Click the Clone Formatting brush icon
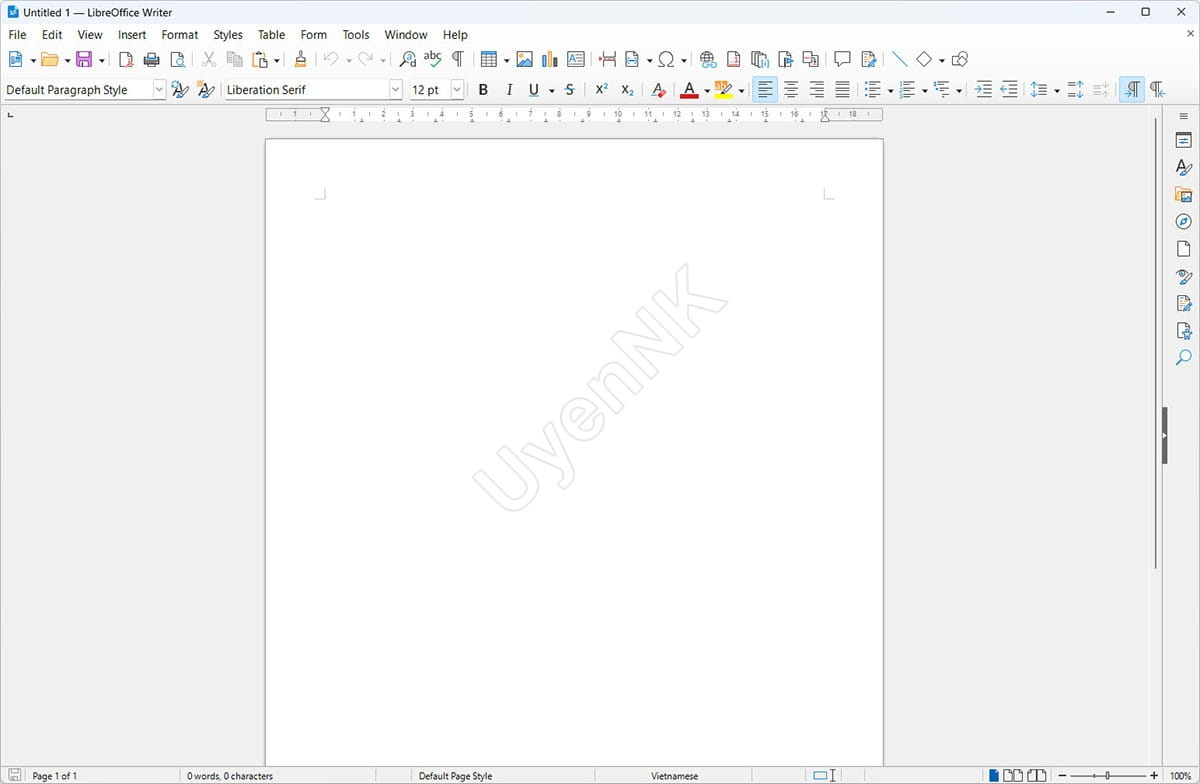 click(300, 60)
